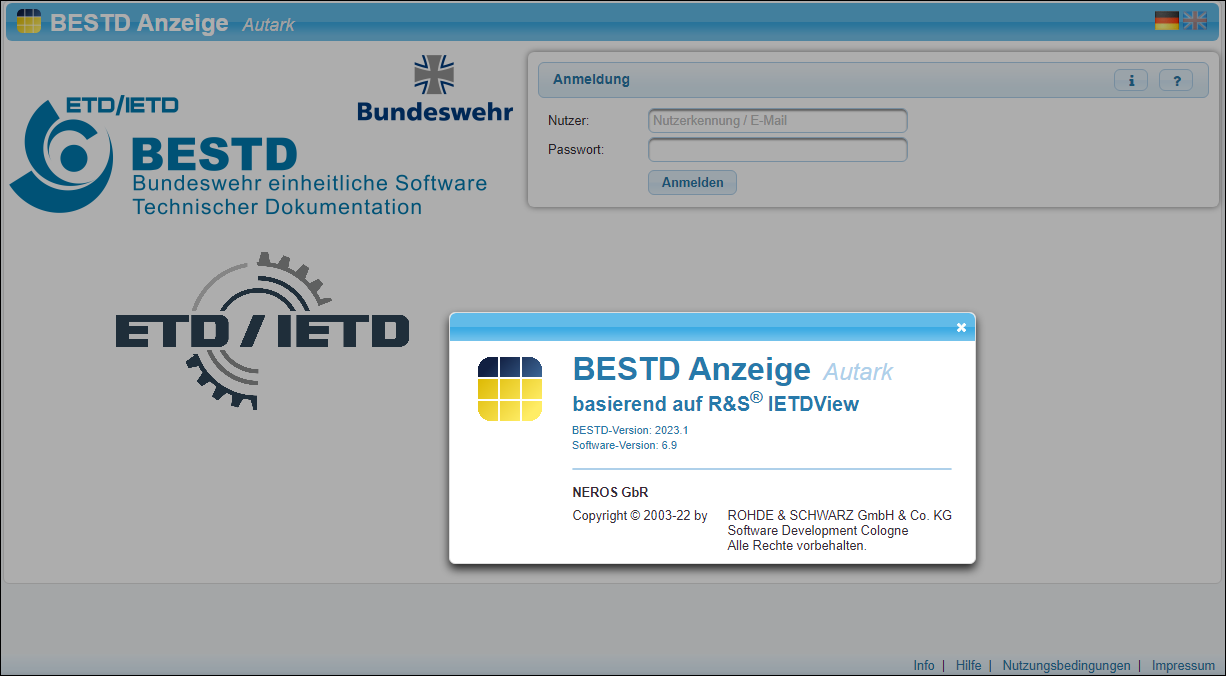Click the BESTD Anzeige header title
Screen dimensions: 1226x676
point(139,22)
